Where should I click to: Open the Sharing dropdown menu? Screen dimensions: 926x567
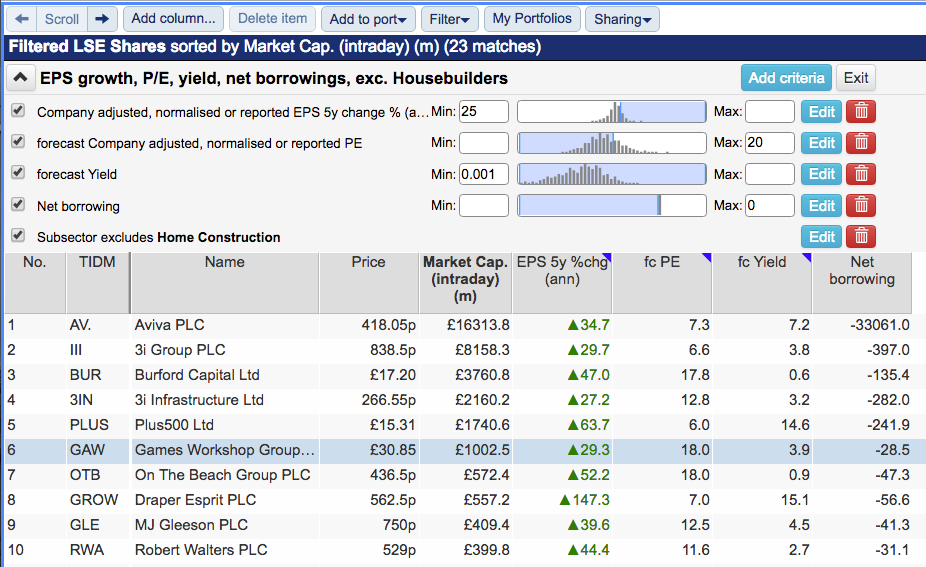pyautogui.click(x=622, y=19)
